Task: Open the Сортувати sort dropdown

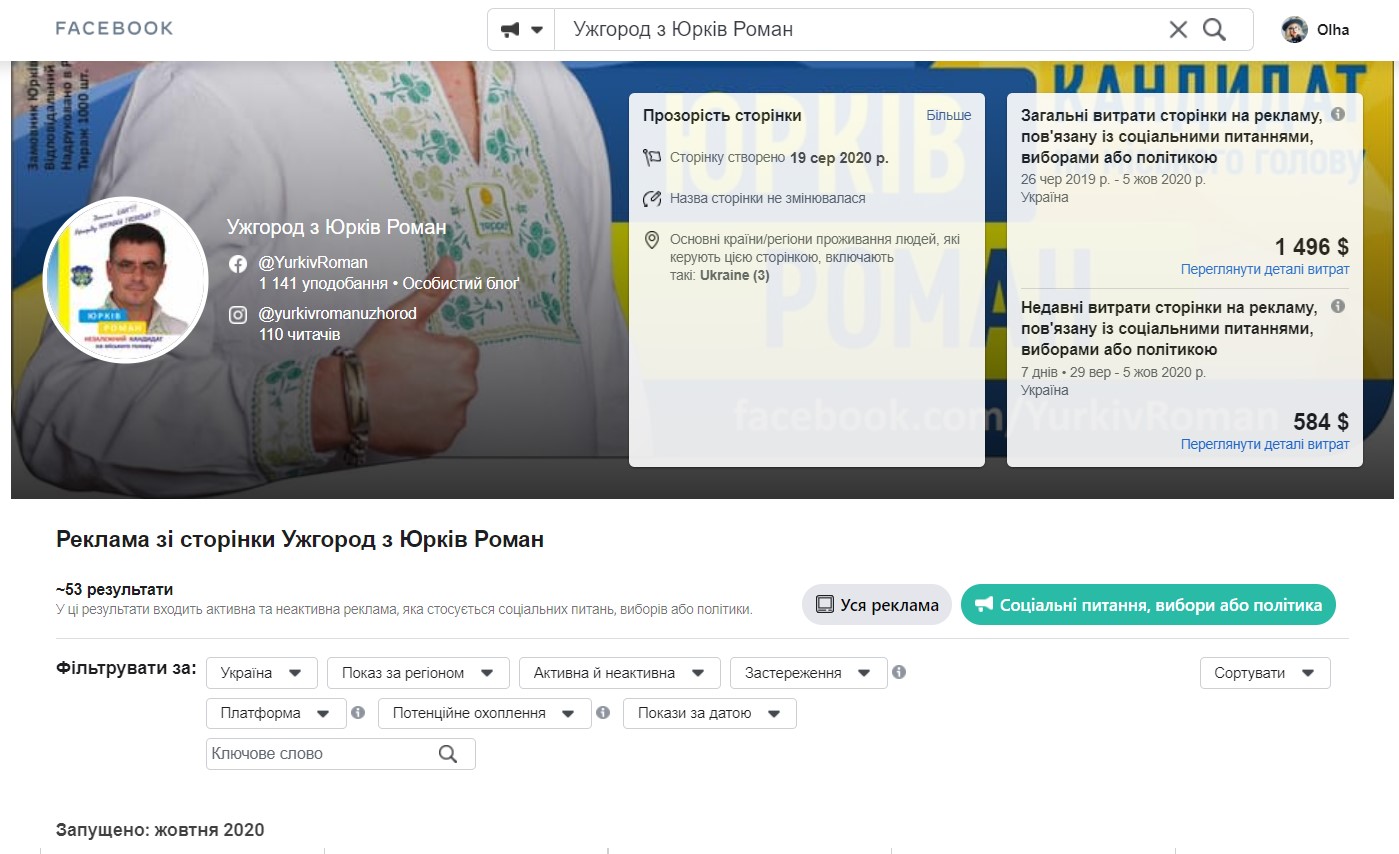Action: tap(1265, 673)
